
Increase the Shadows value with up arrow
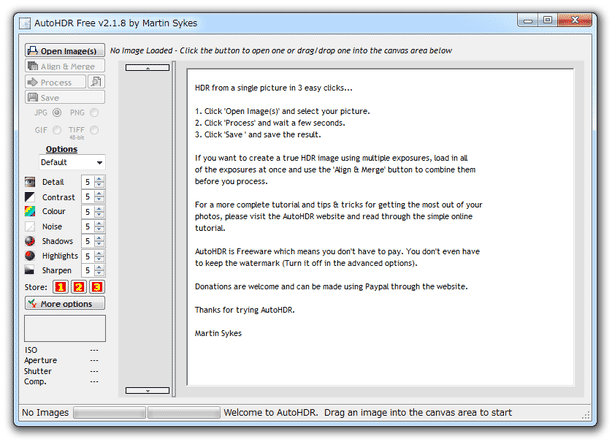[x=100, y=238]
